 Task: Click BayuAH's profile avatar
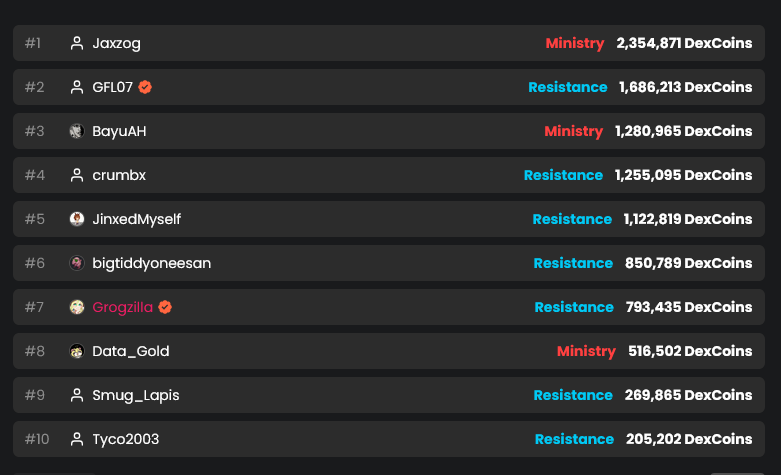click(x=77, y=131)
